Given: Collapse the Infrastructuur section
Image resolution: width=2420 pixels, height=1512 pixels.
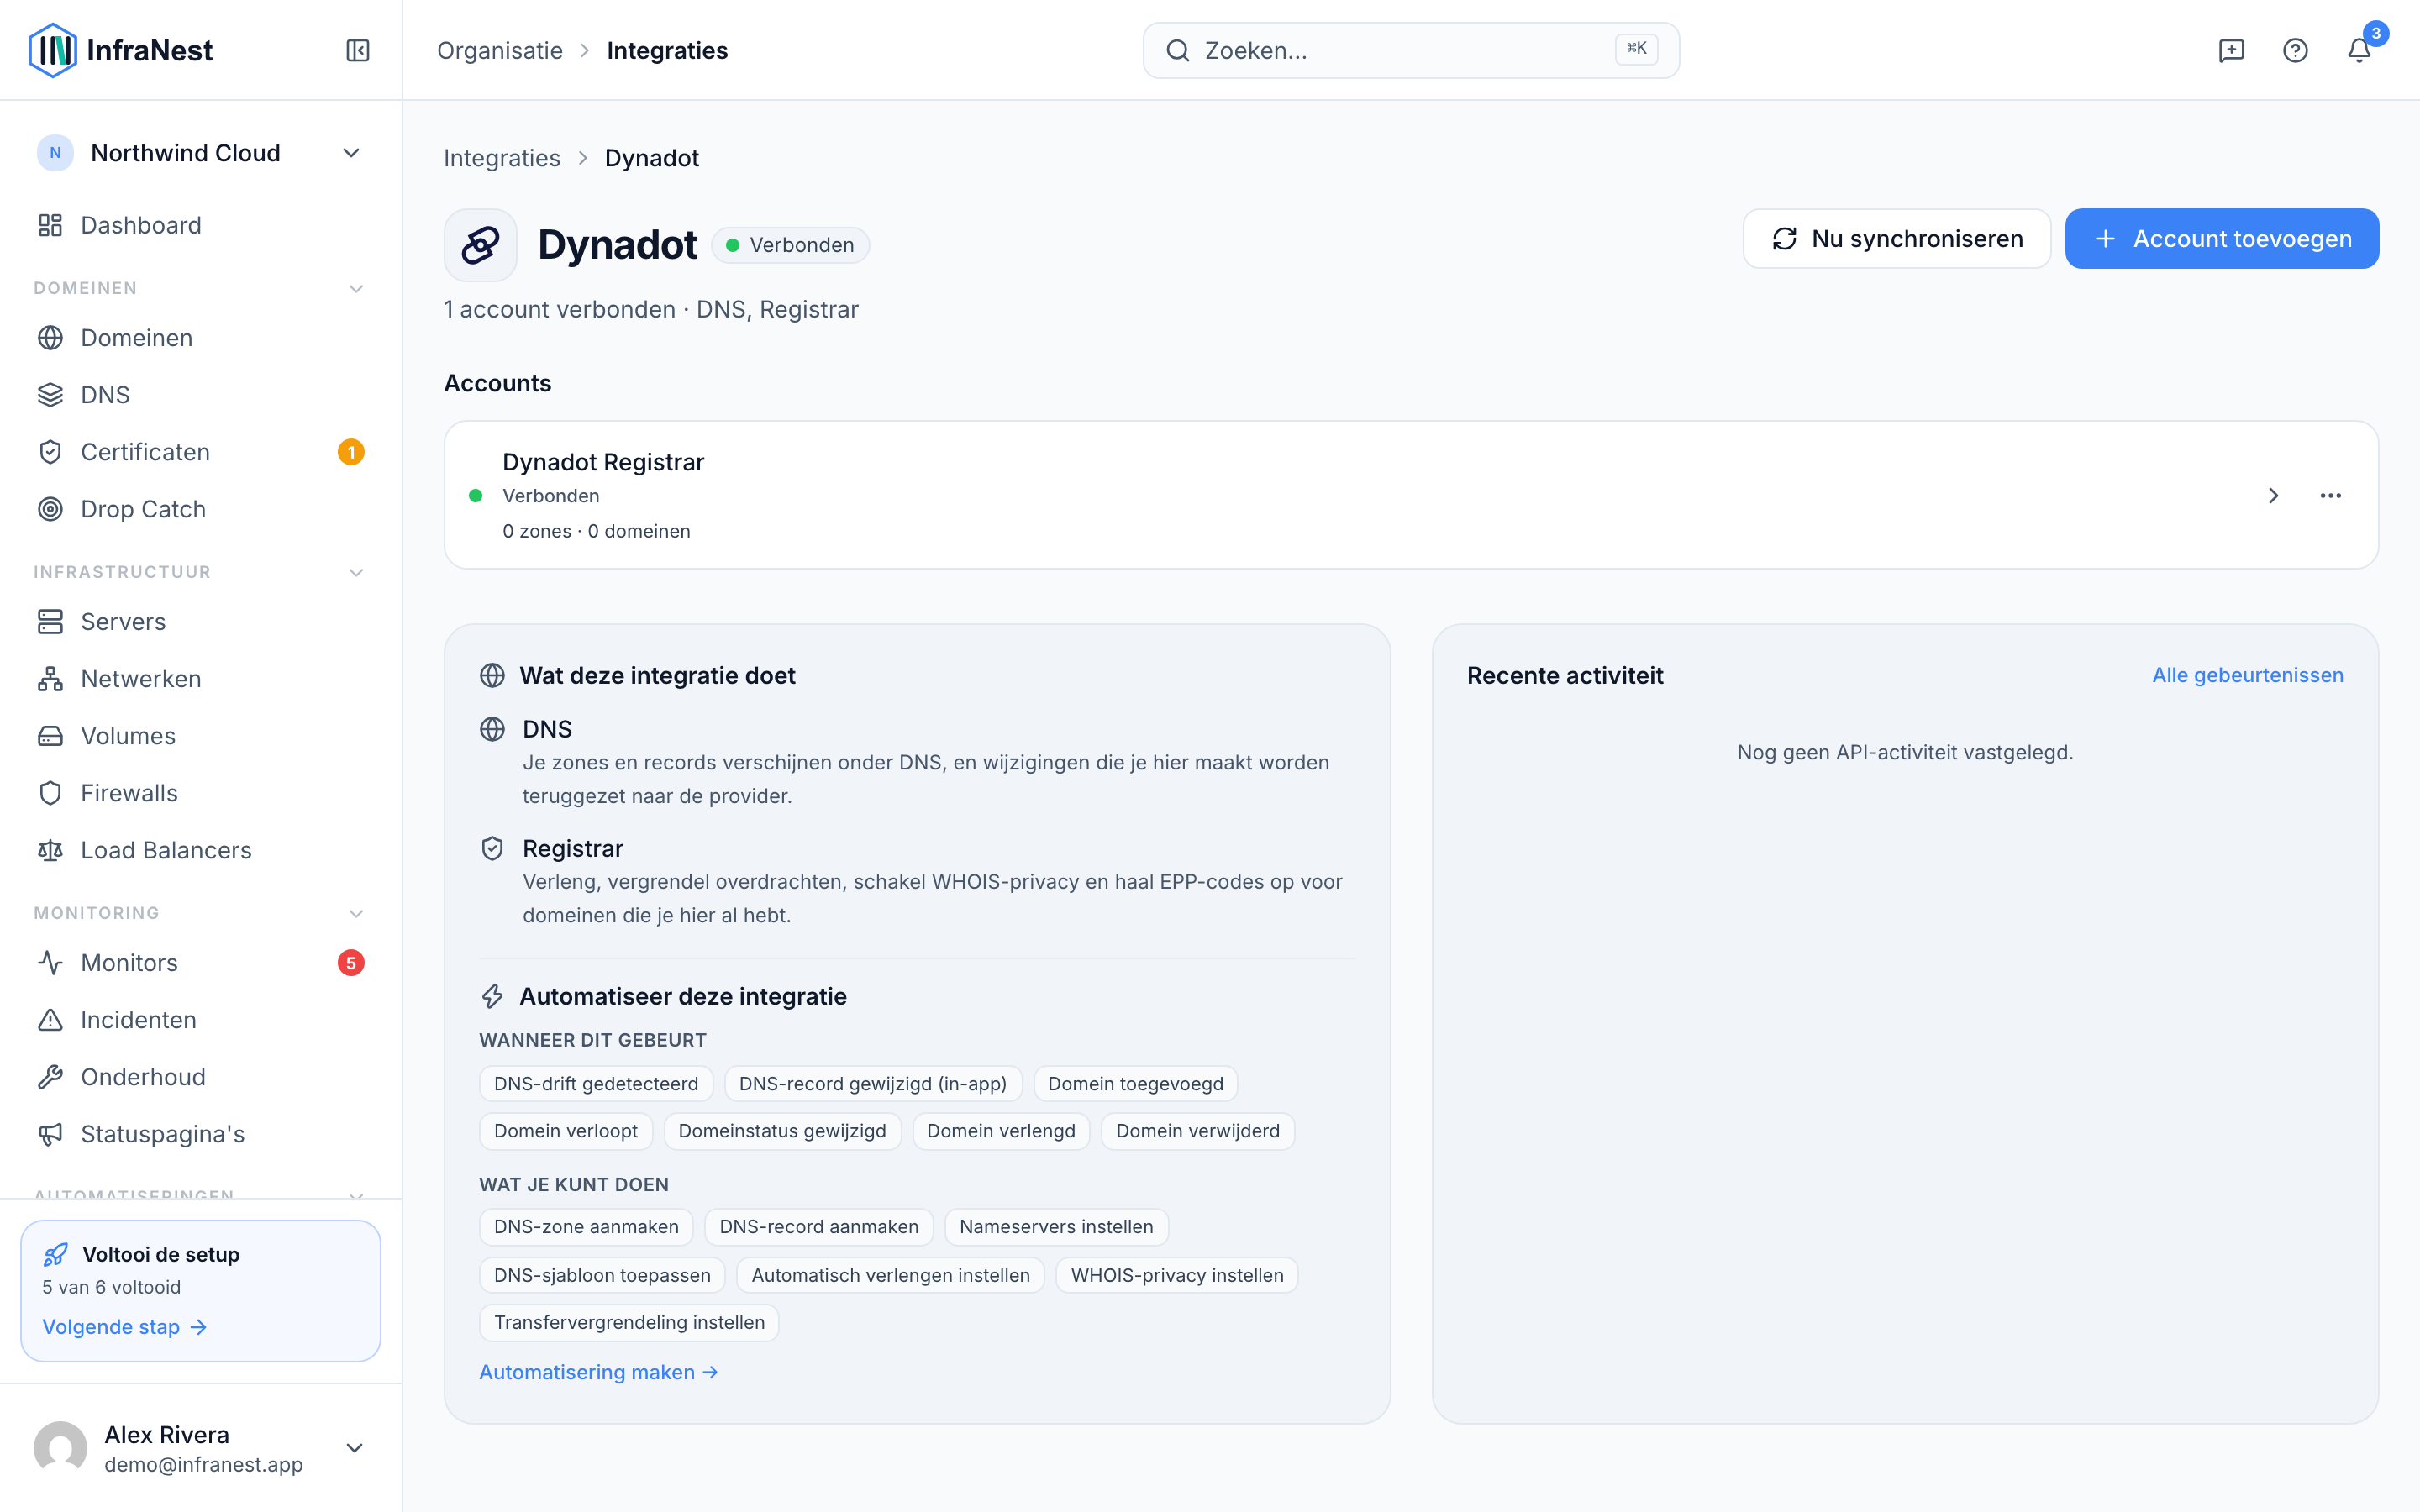Looking at the screenshot, I should point(356,572).
